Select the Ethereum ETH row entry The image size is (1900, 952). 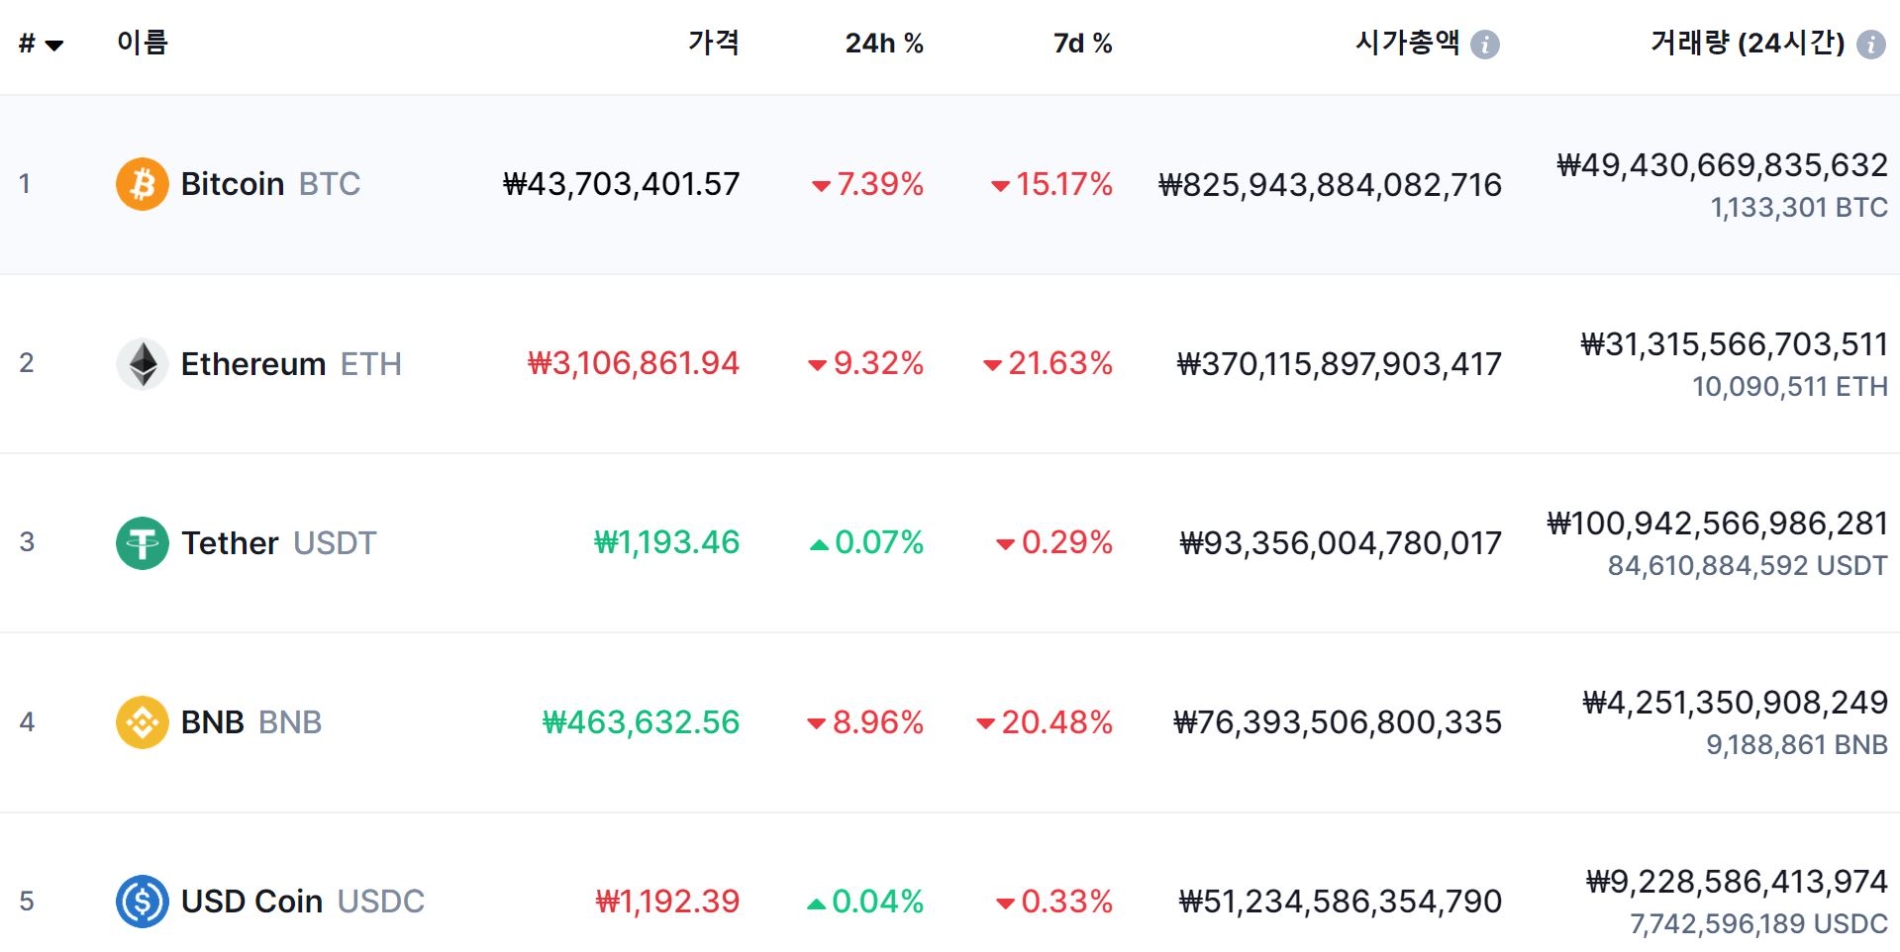click(x=290, y=363)
